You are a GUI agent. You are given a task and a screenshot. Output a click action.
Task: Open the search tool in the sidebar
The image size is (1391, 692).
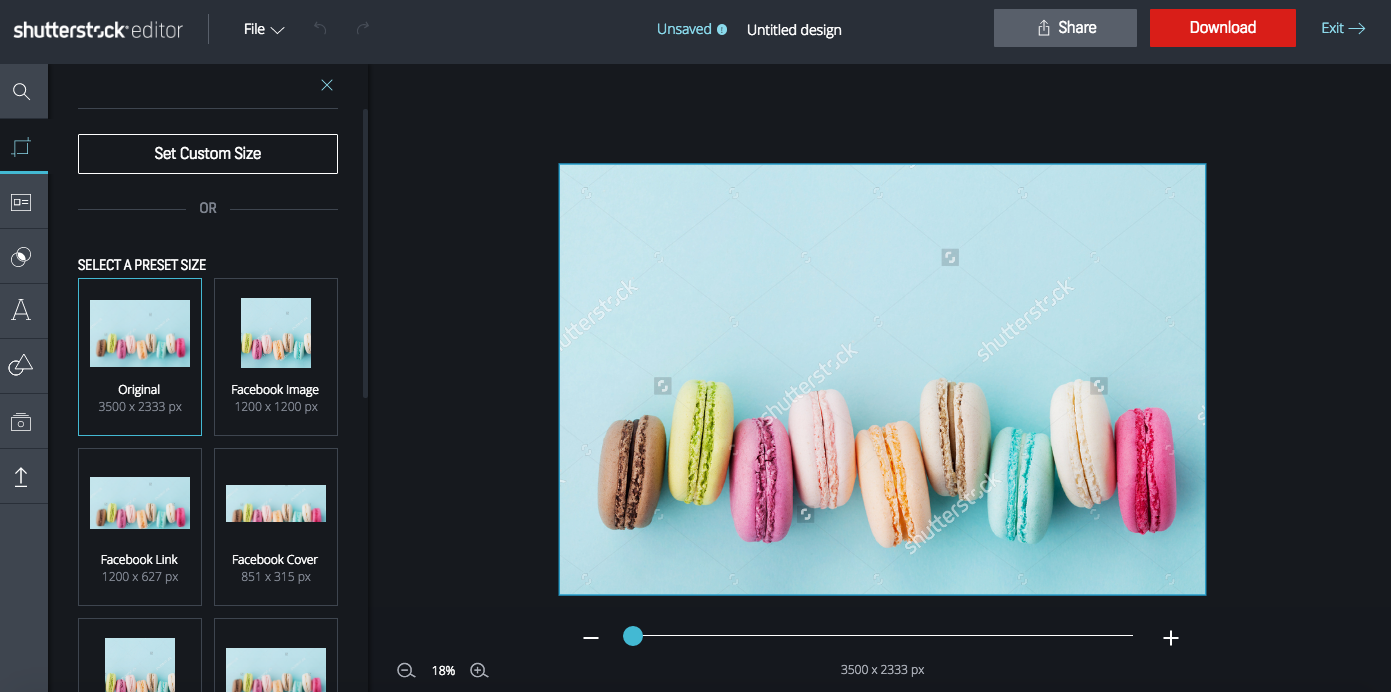[21, 93]
